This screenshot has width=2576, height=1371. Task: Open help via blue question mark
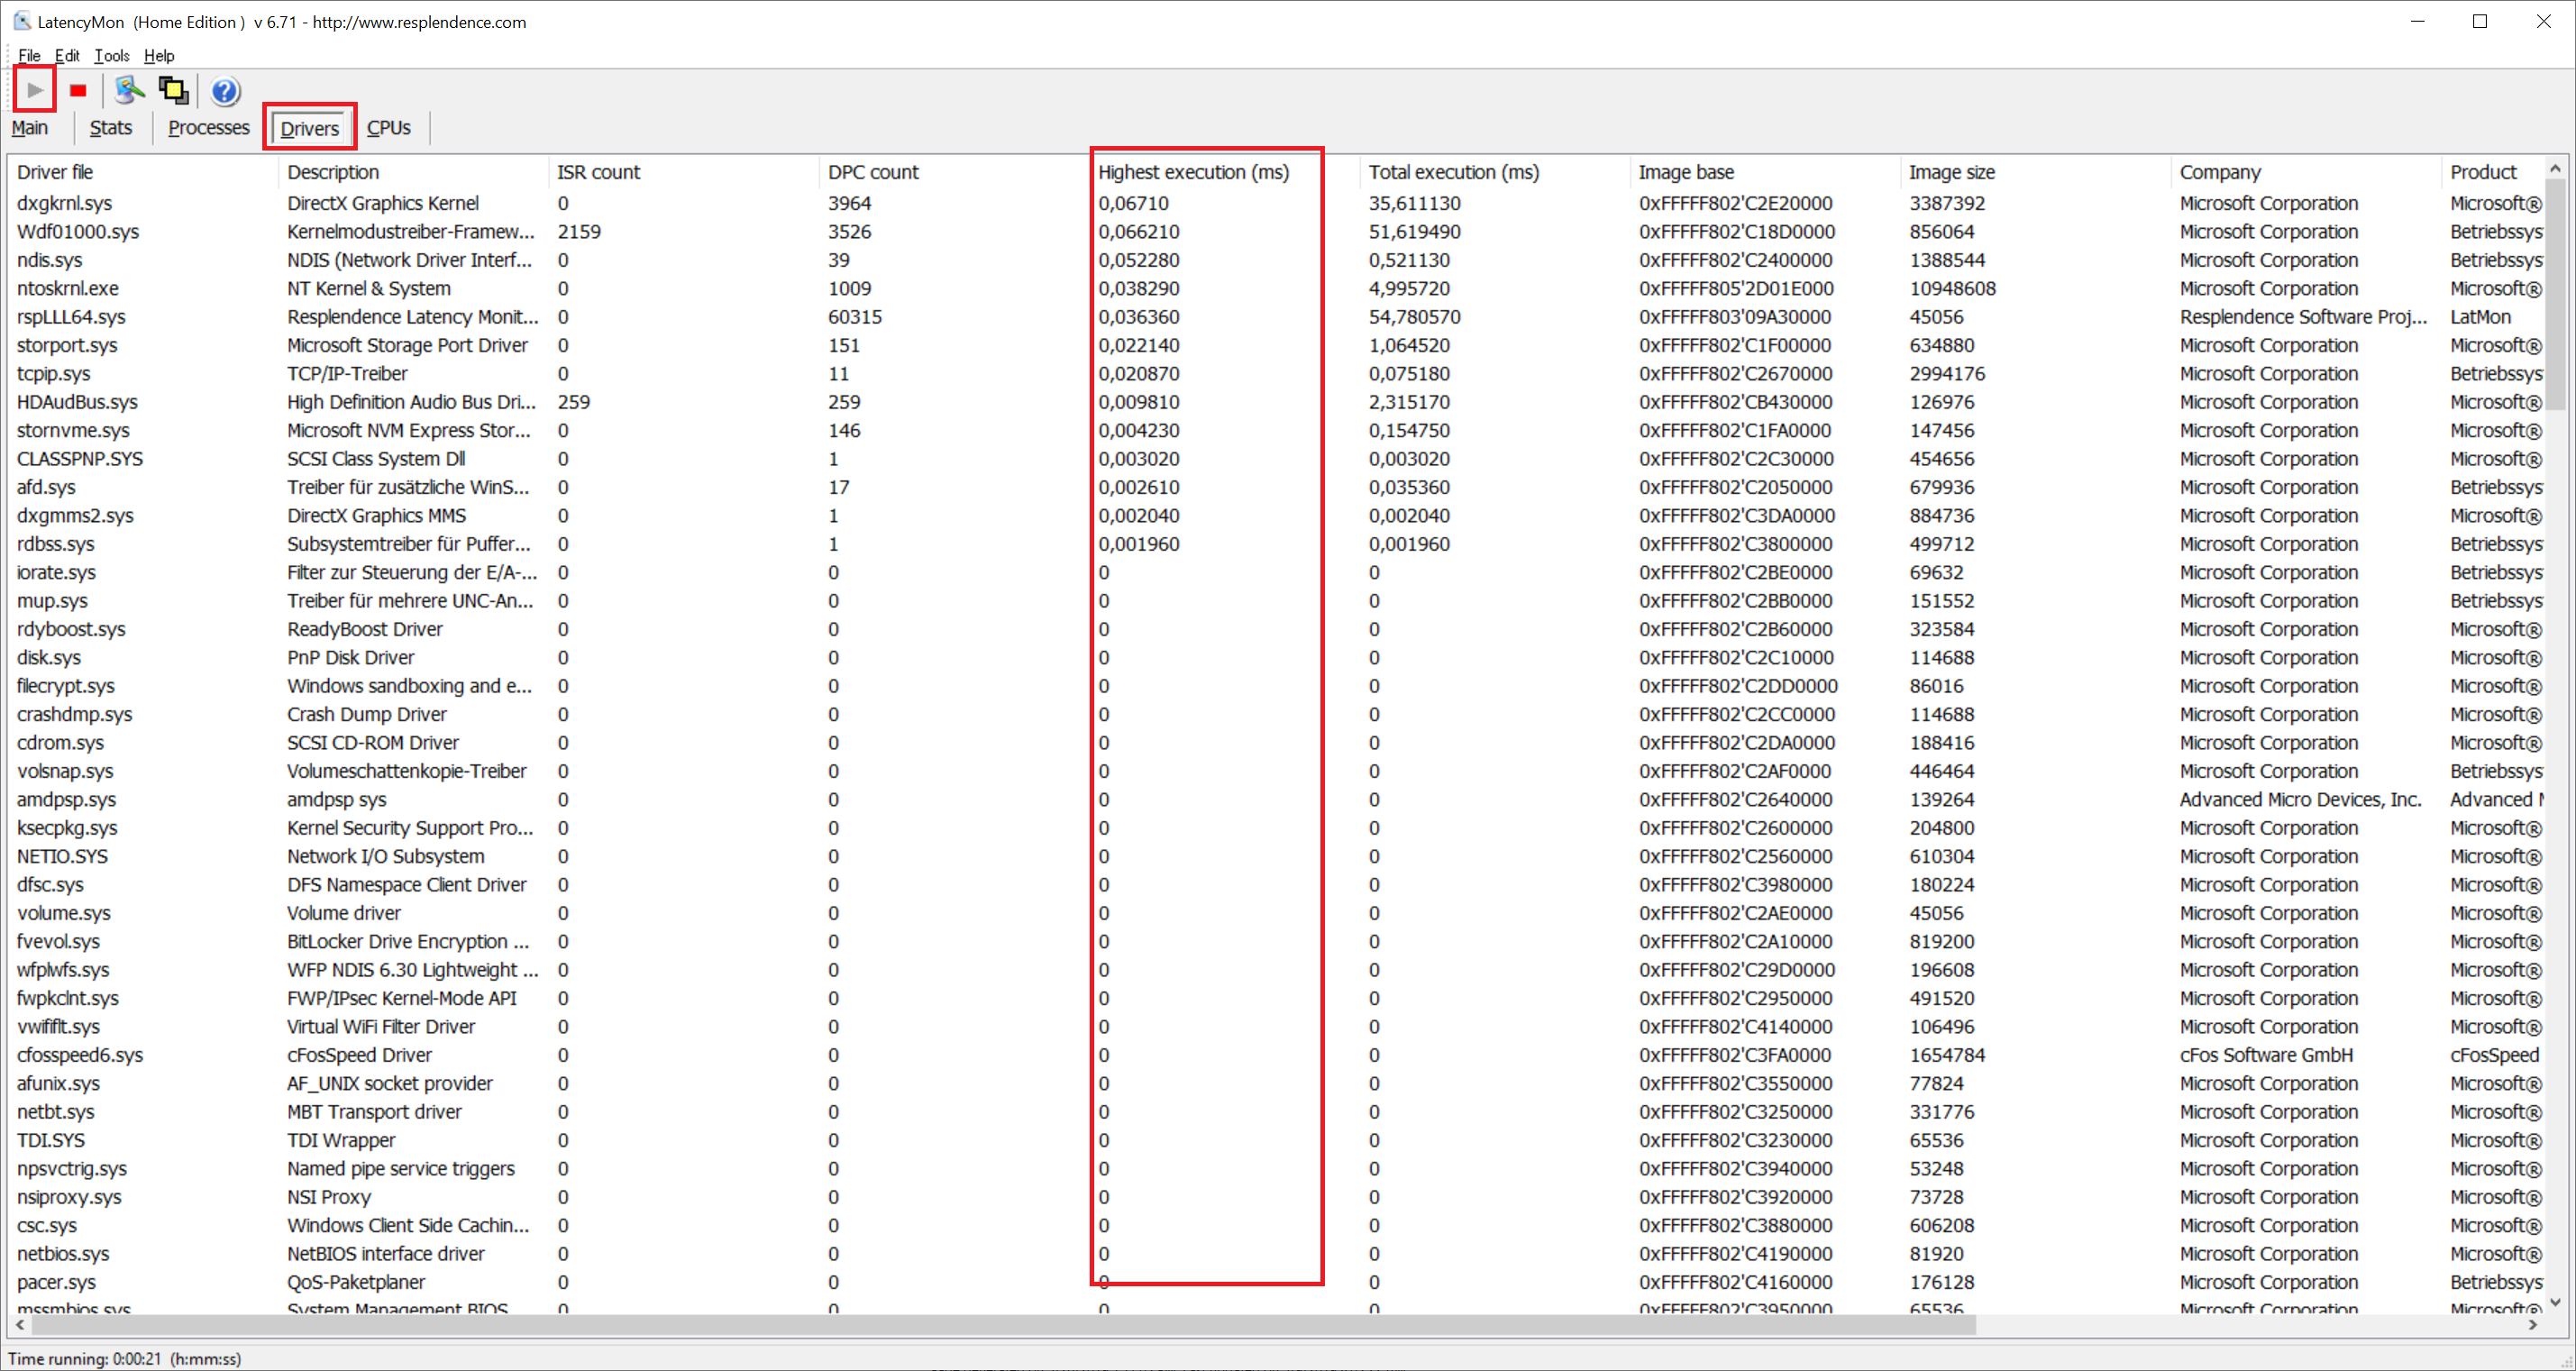point(225,92)
